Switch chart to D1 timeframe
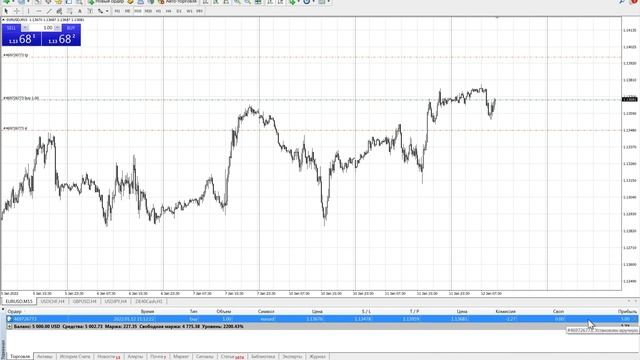Image resolution: width=640 pixels, height=360 pixels. [179, 11]
